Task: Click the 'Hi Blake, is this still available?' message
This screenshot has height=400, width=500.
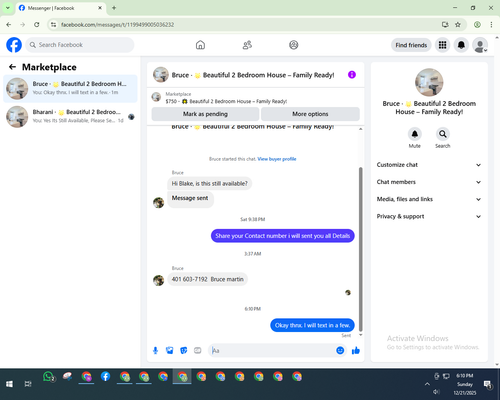Action: pyautogui.click(x=210, y=183)
